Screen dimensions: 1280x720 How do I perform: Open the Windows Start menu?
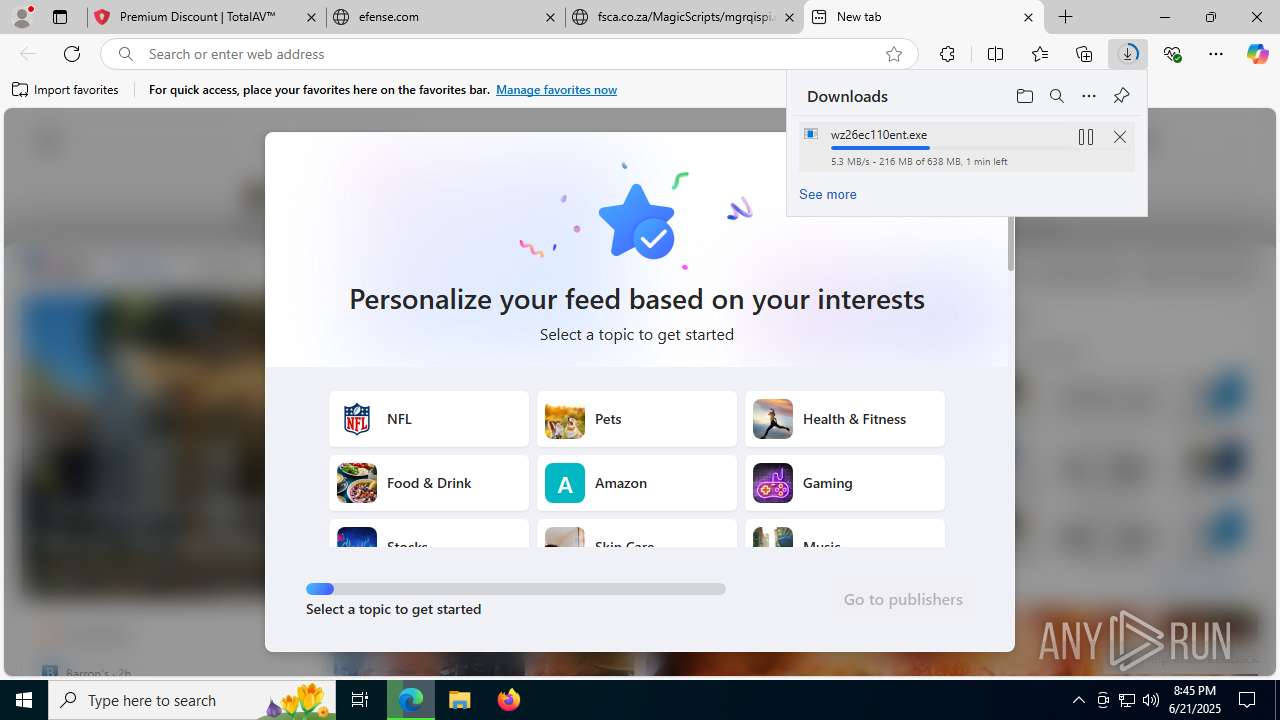click(x=24, y=700)
